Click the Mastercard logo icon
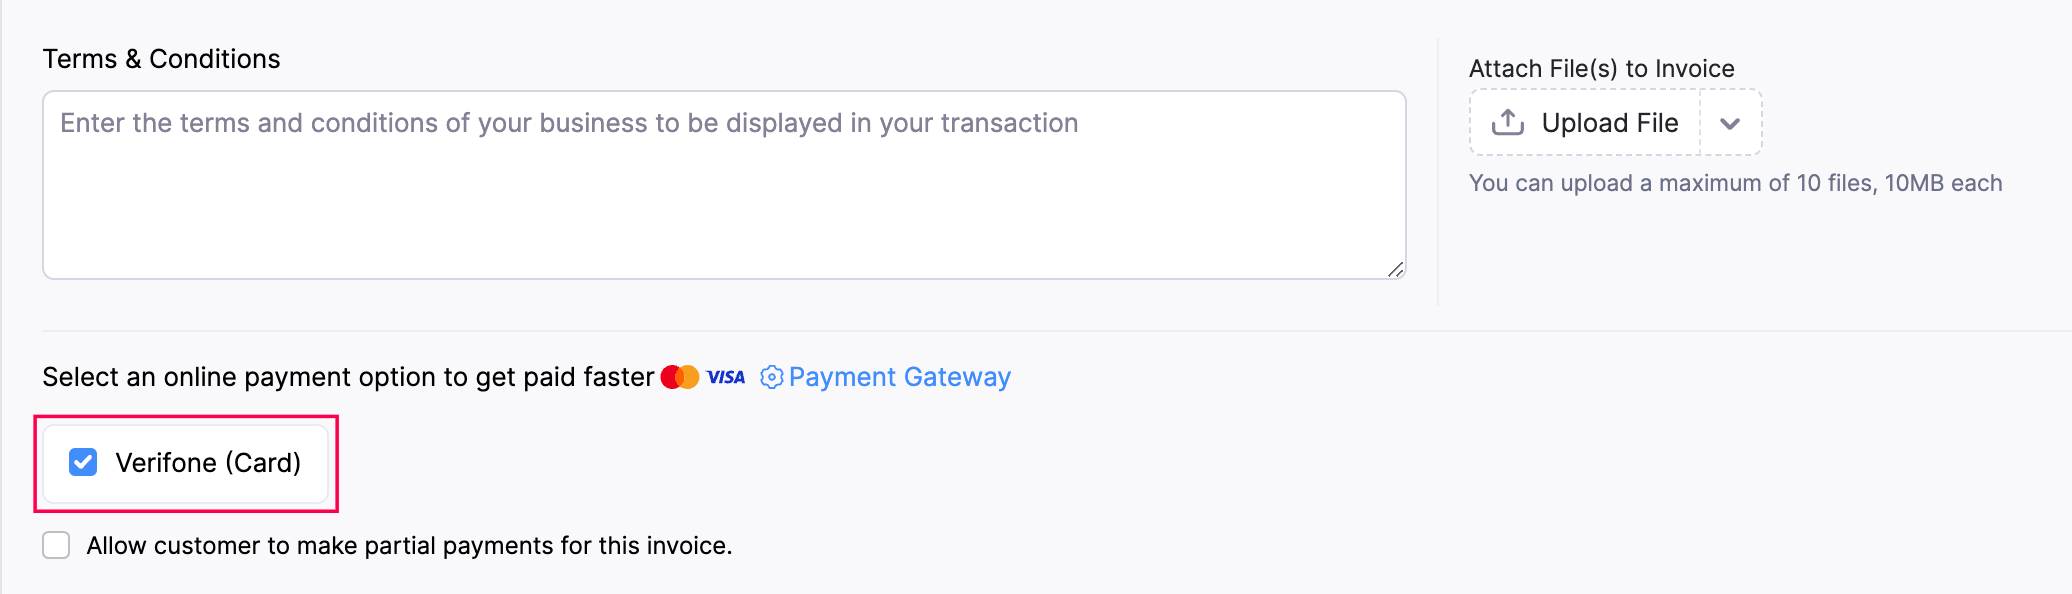The width and height of the screenshot is (2072, 594). pyautogui.click(x=680, y=377)
